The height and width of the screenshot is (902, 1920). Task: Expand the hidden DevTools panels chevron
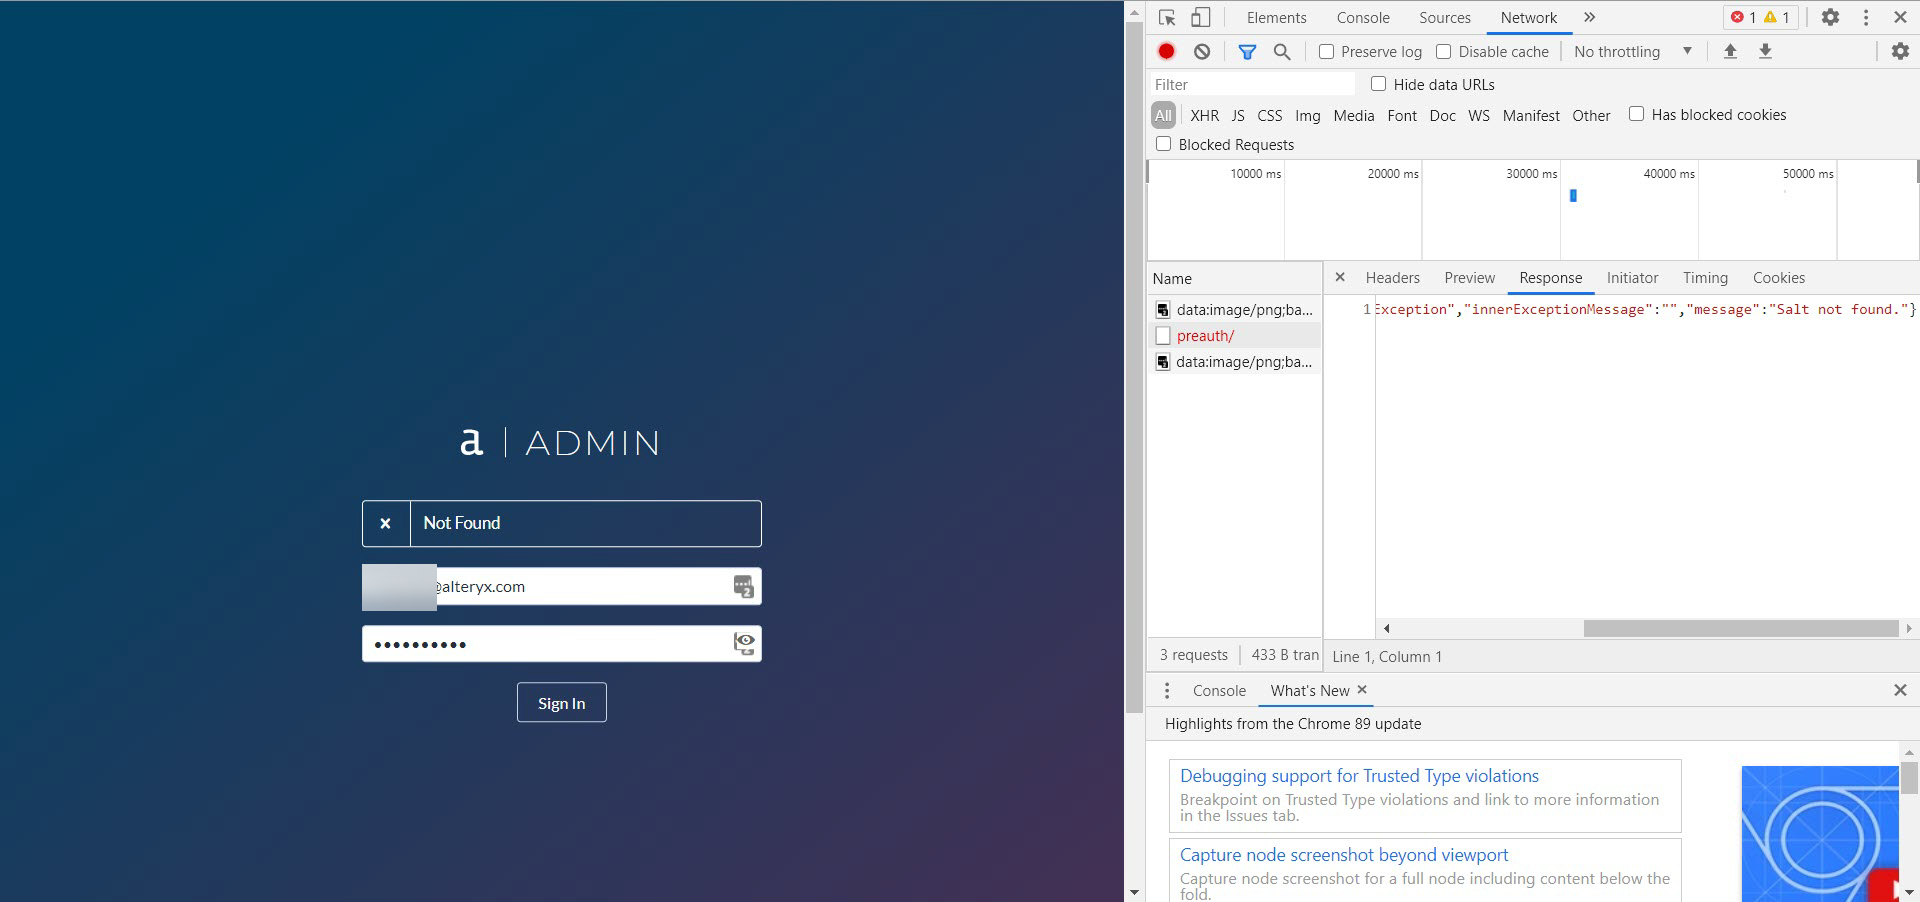coord(1589,17)
